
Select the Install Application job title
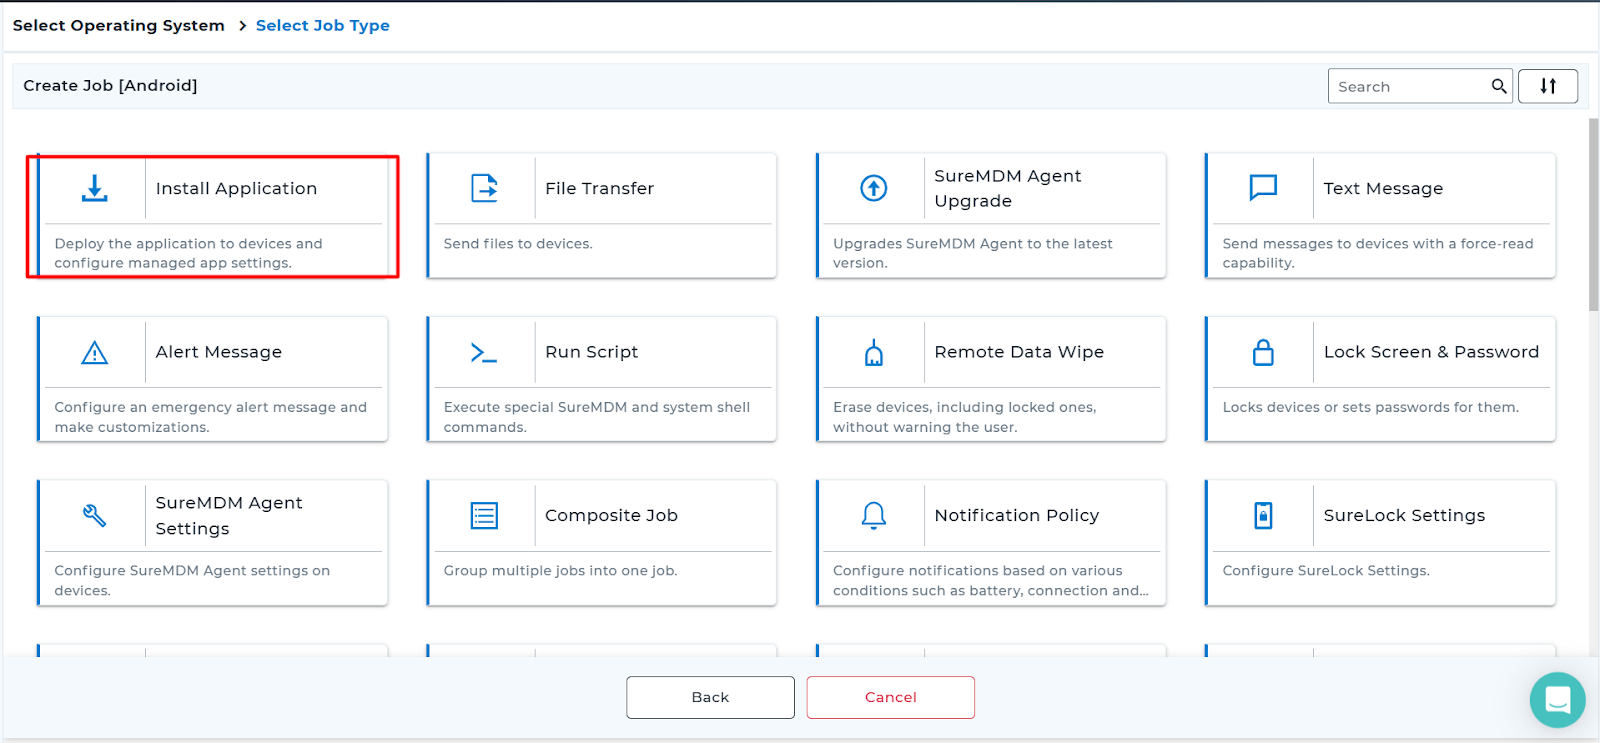tap(236, 188)
